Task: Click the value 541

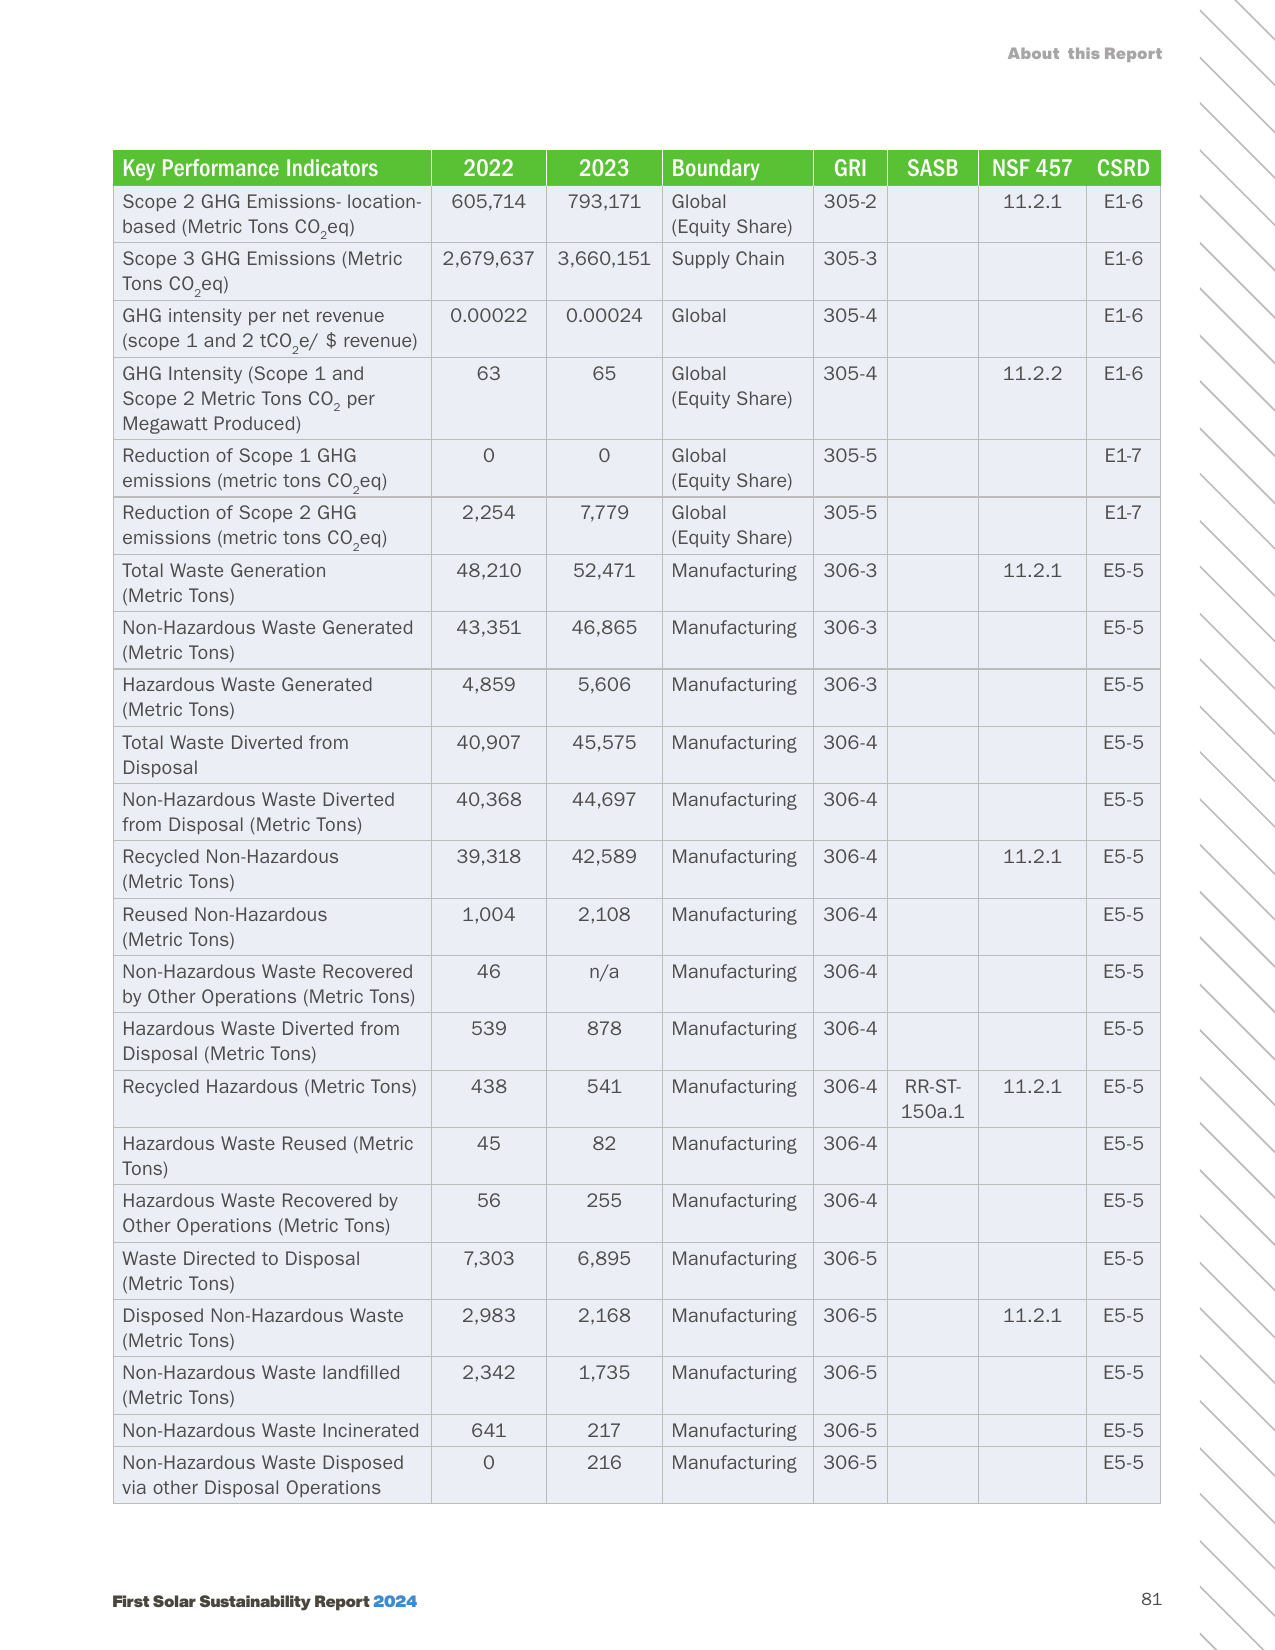Action: coord(604,1086)
